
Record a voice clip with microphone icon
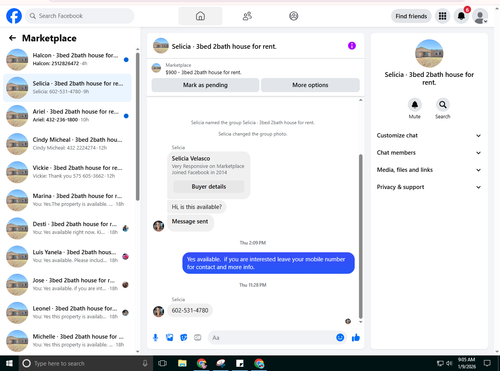point(155,338)
